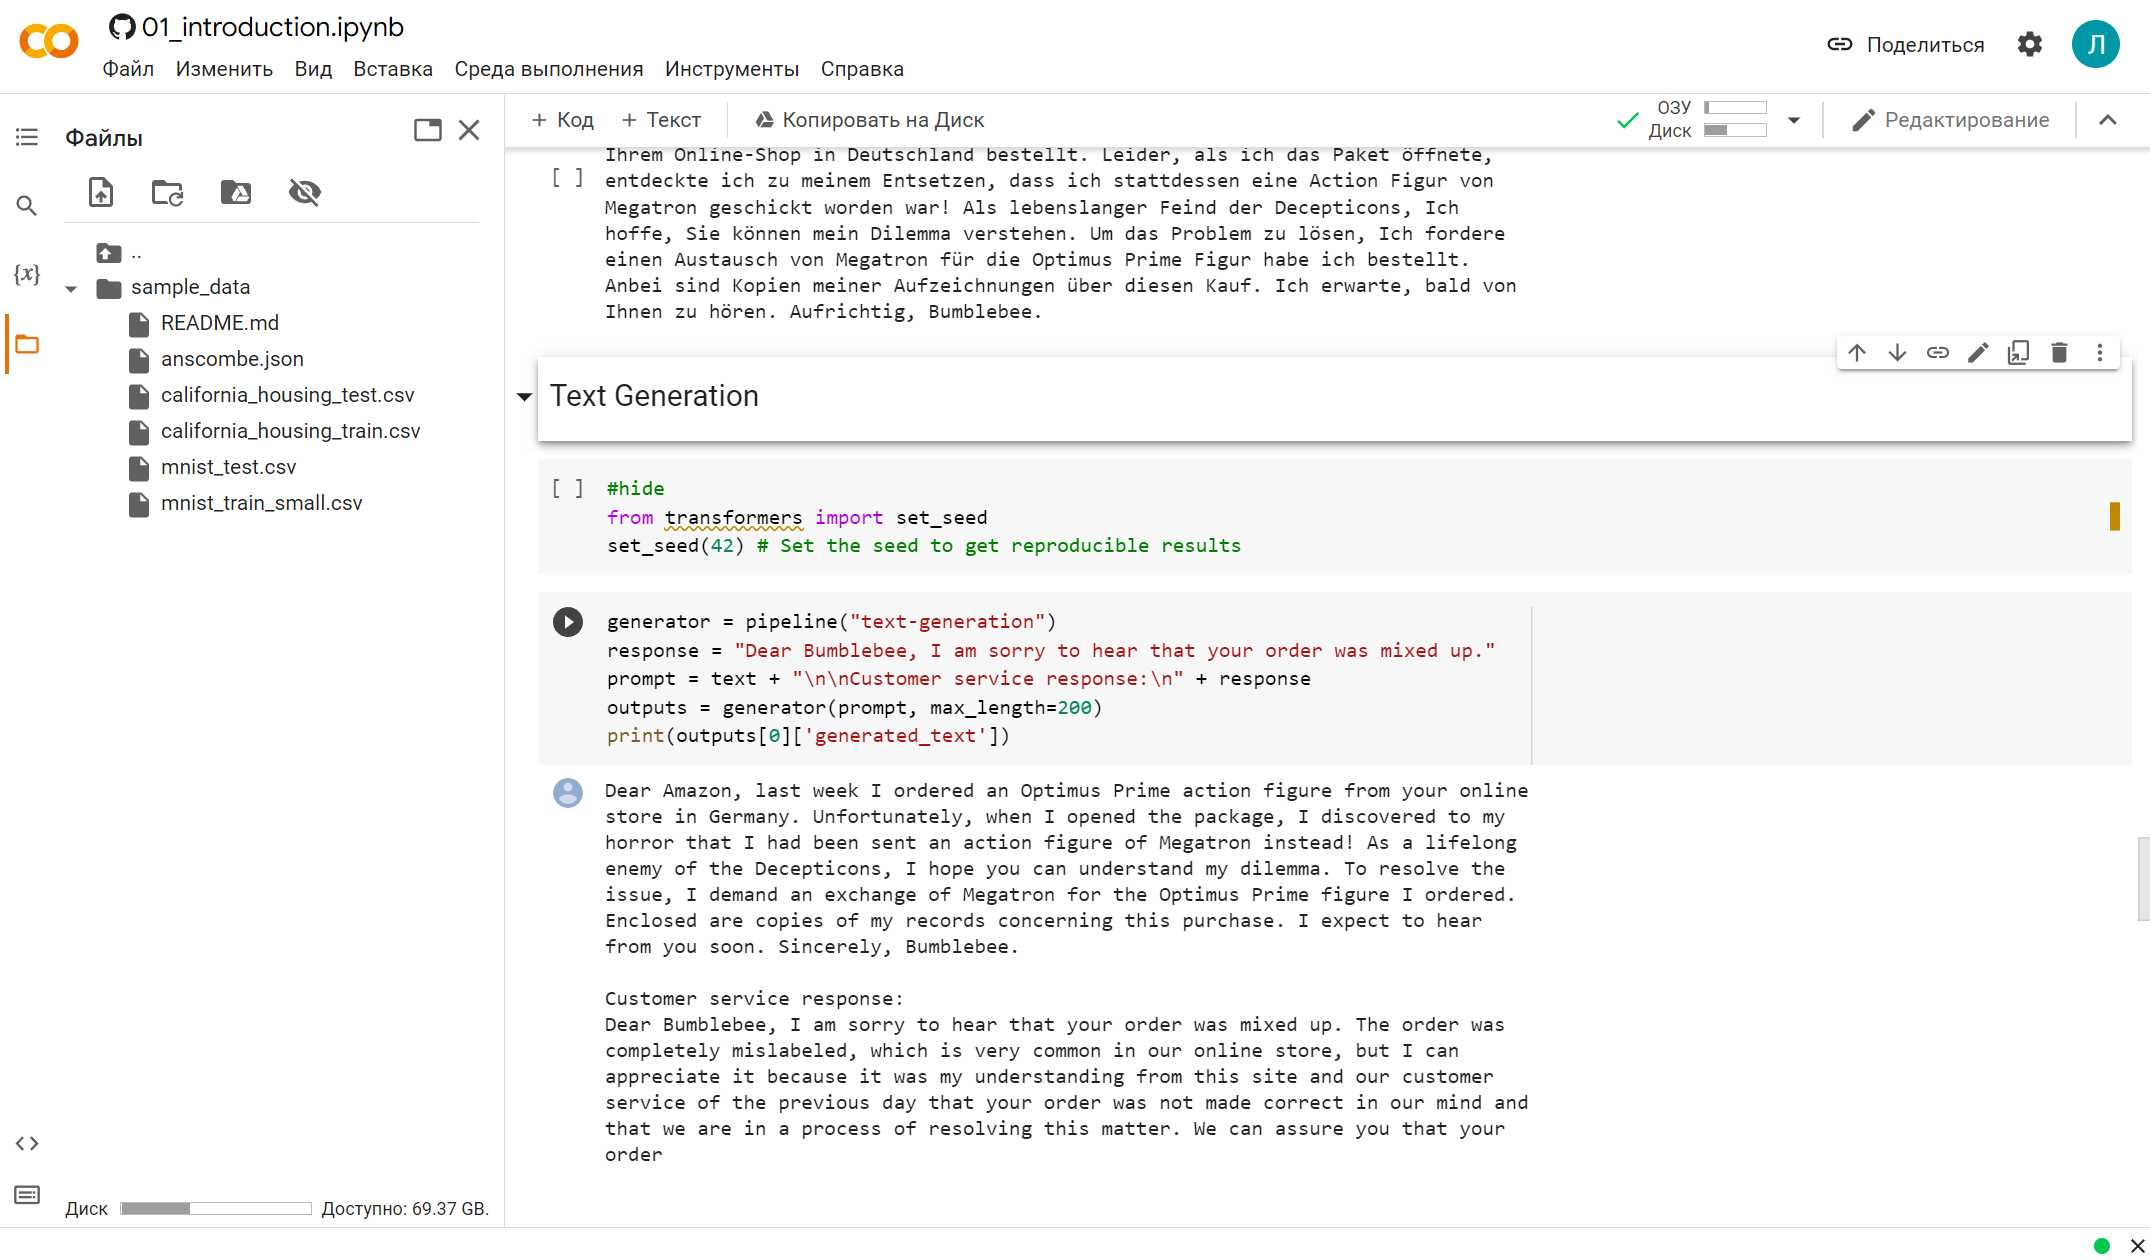Delete the Text Generation cell
Image resolution: width=2150 pixels, height=1260 pixels.
2059,353
